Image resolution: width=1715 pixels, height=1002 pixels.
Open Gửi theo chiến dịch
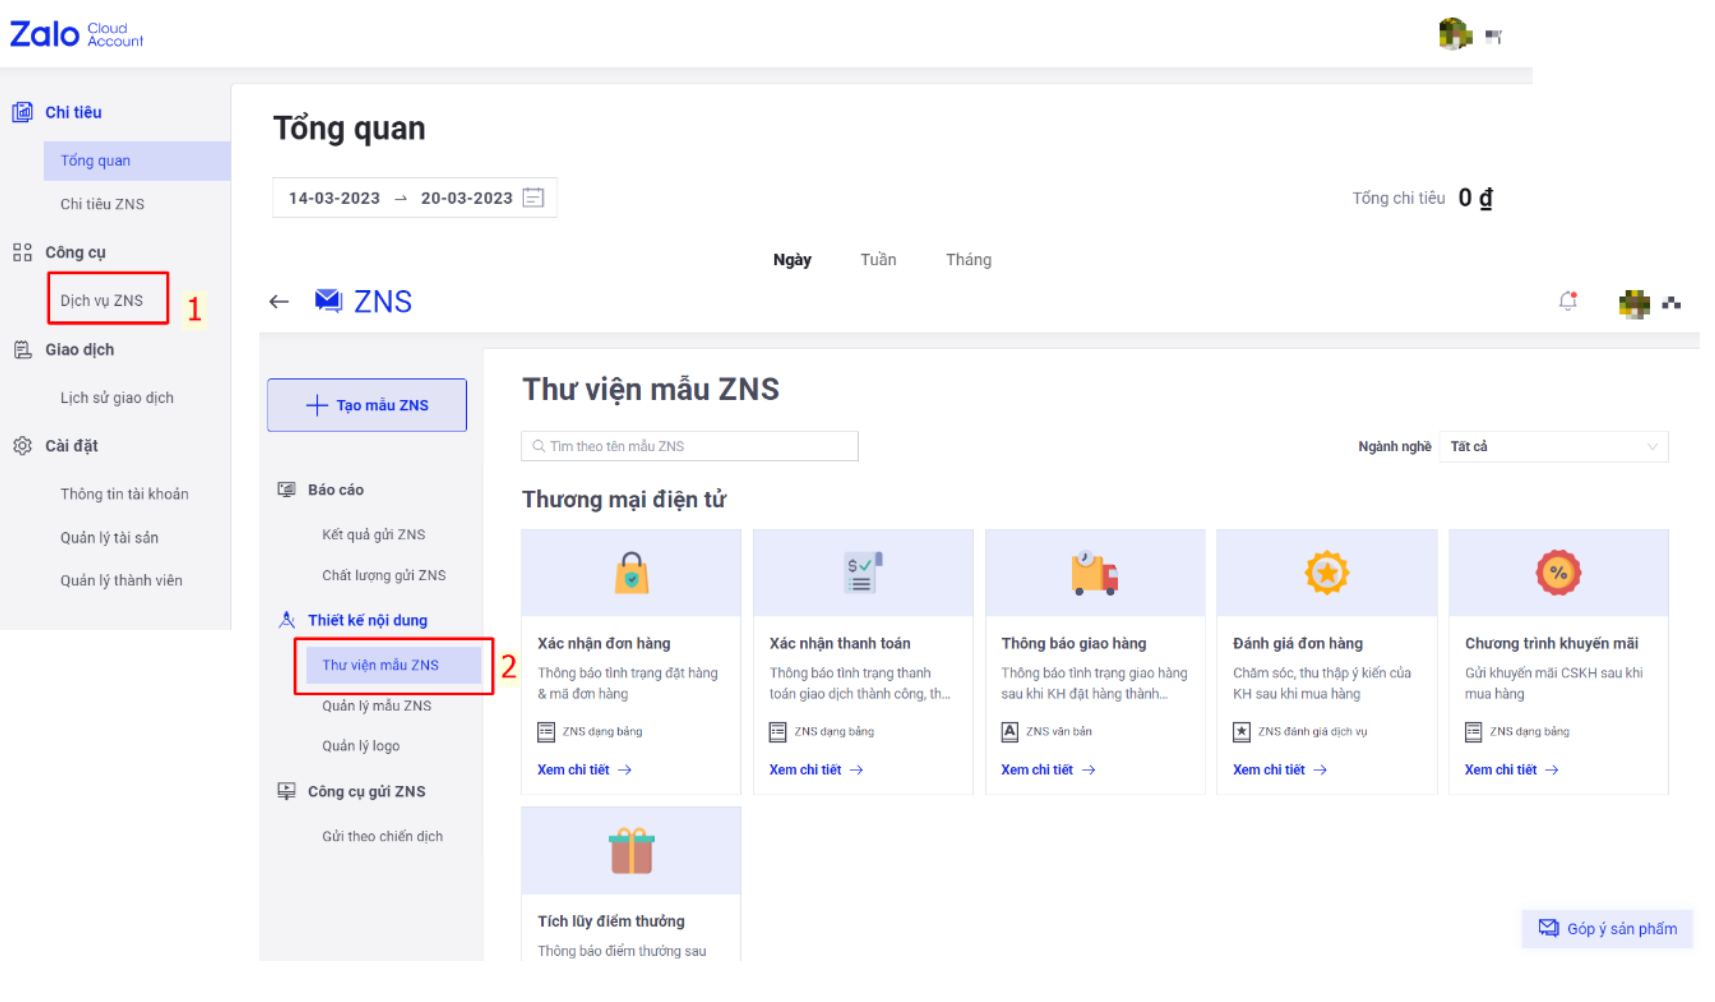[x=382, y=836]
